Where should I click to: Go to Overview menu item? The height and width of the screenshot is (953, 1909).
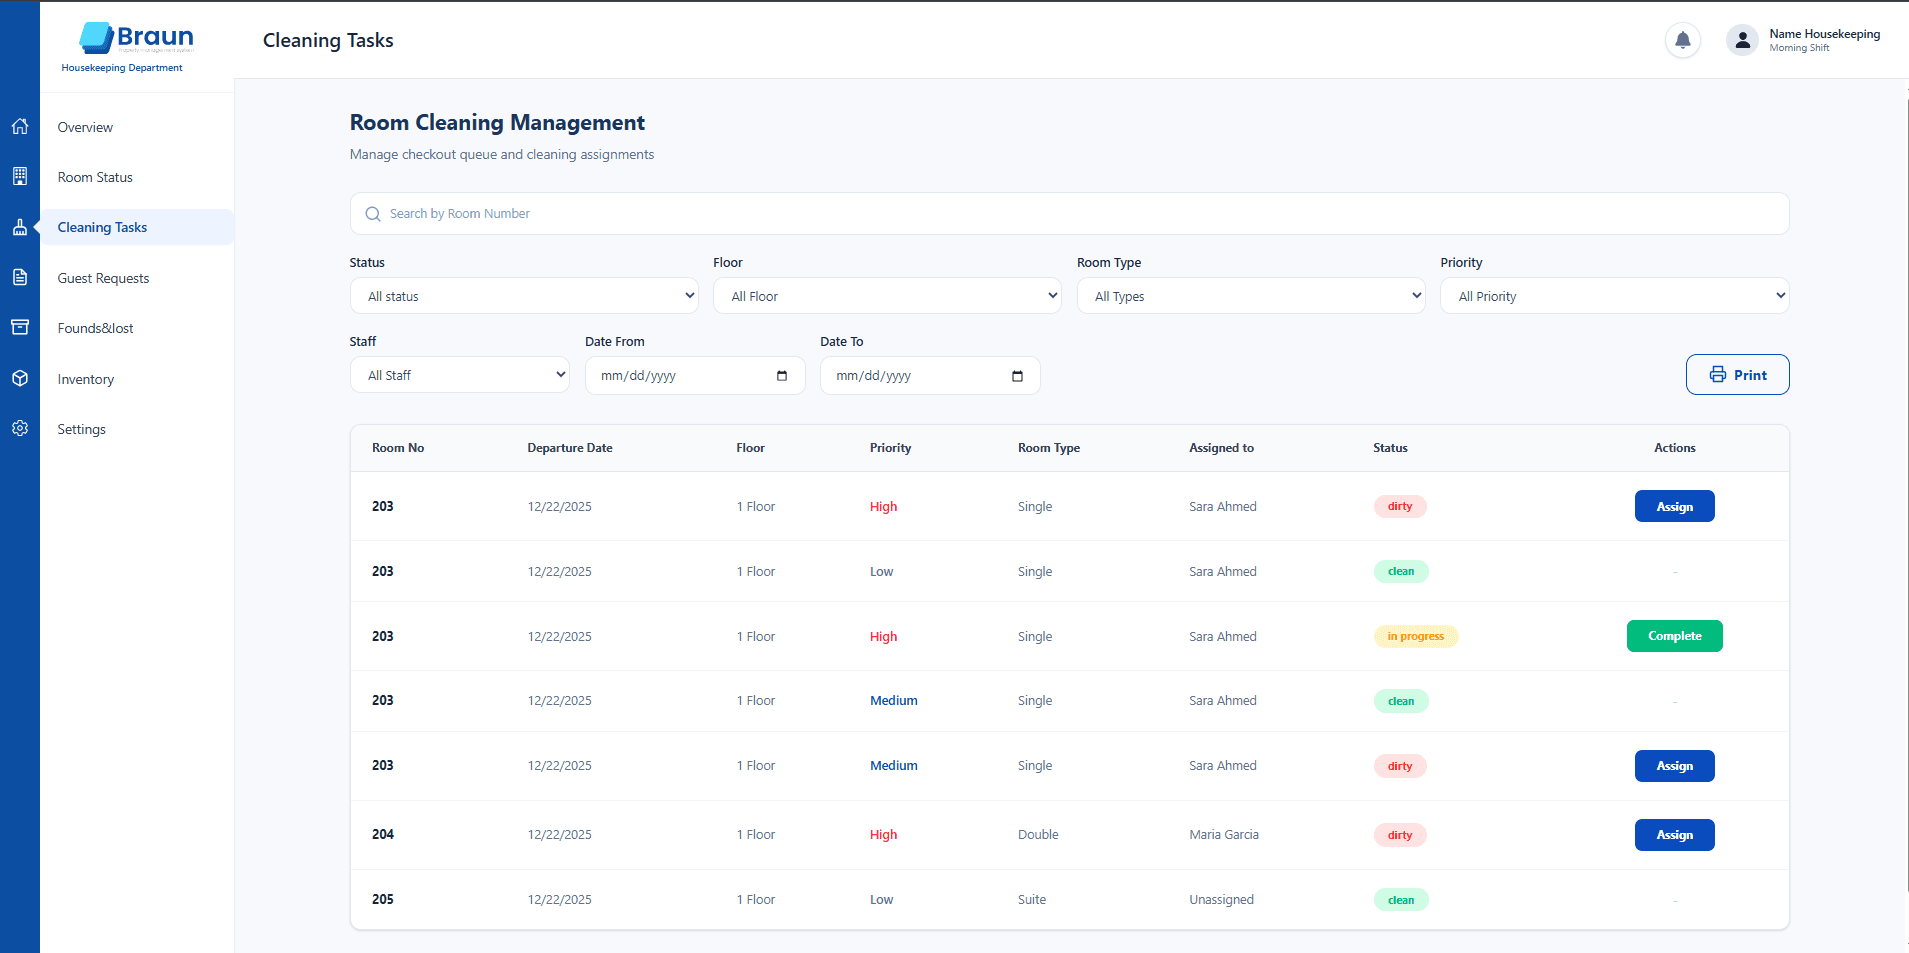point(85,127)
